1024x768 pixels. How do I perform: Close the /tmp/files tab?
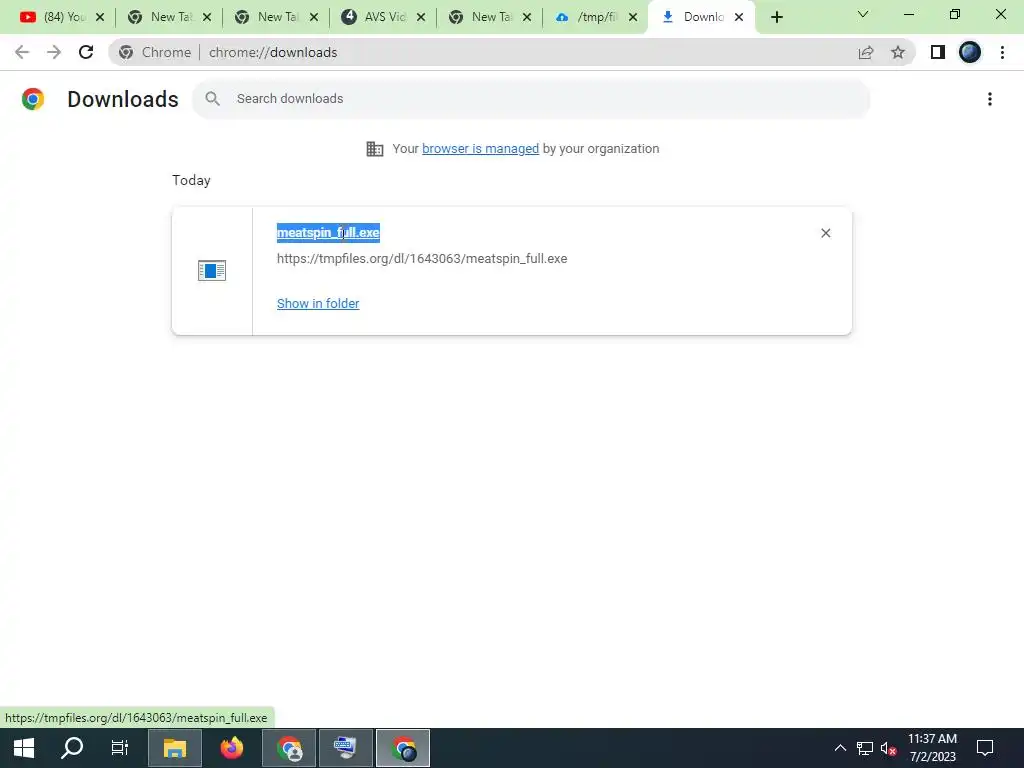pos(633,18)
